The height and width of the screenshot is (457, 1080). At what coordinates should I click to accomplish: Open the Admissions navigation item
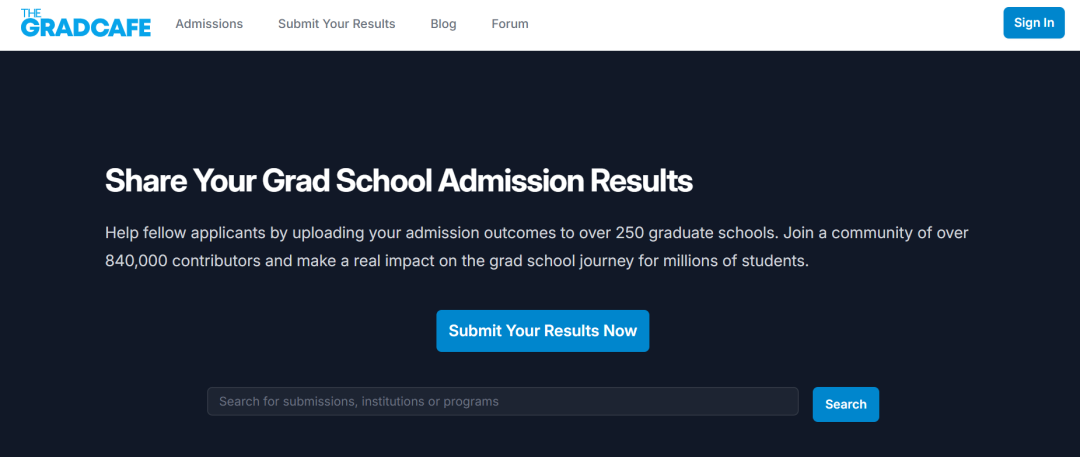tap(209, 24)
